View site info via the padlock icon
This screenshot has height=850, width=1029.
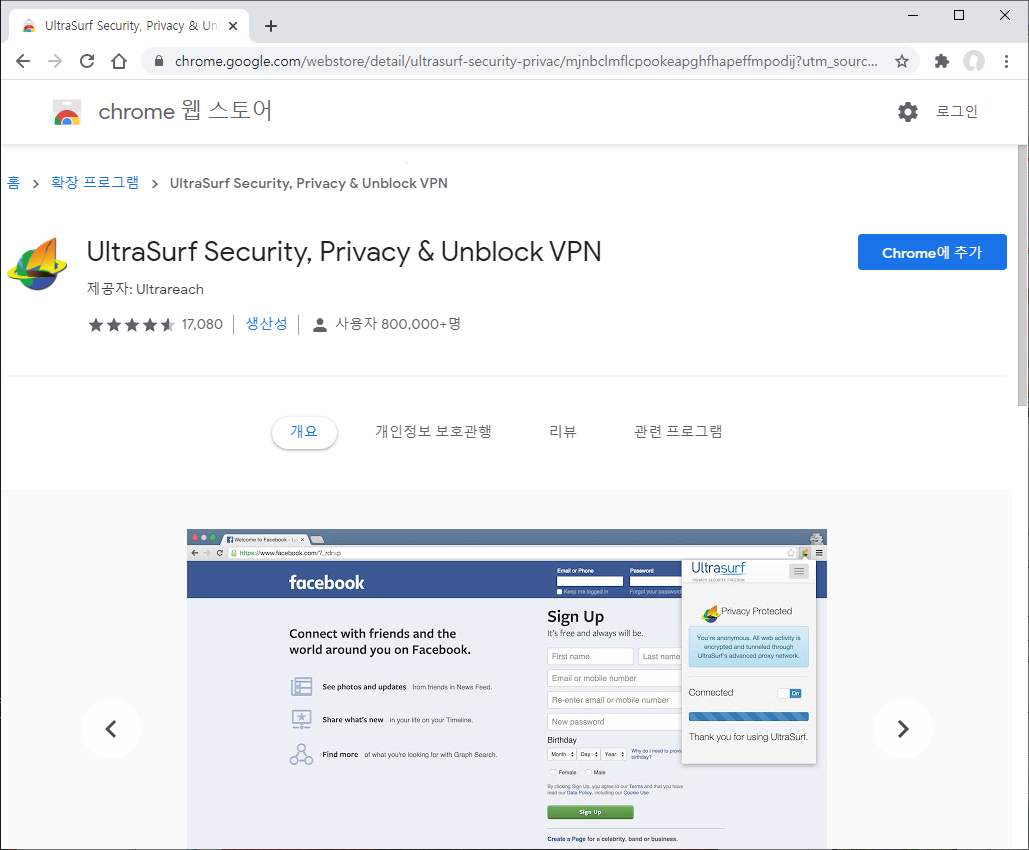tap(158, 61)
